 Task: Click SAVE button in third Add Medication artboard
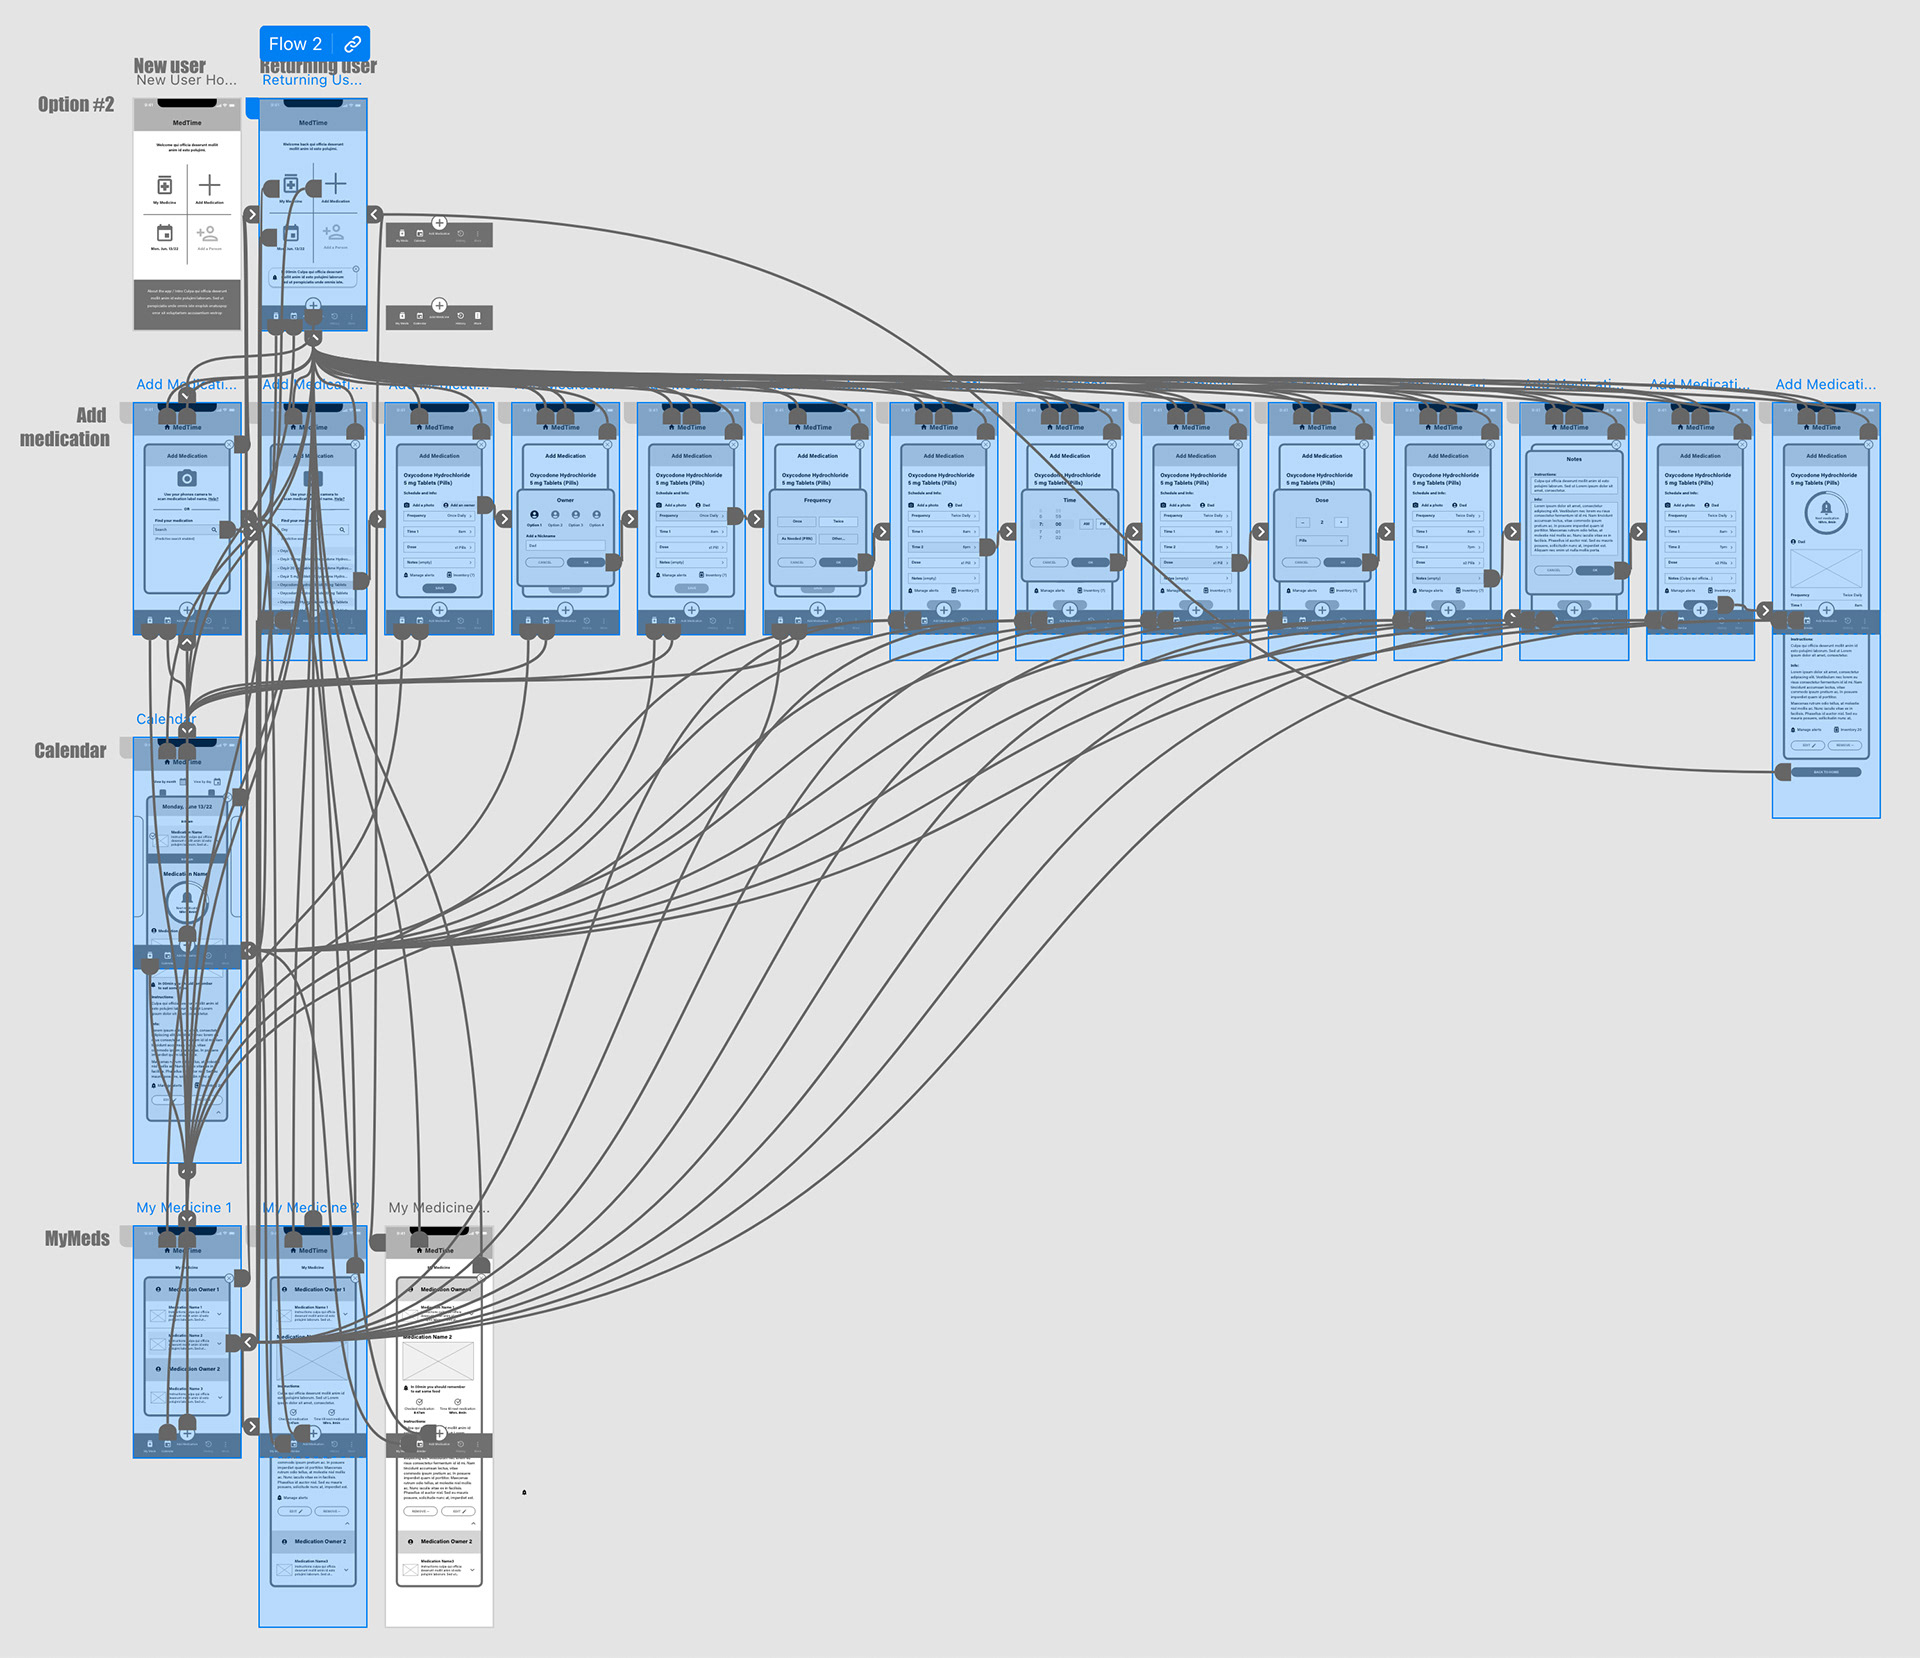(439, 589)
